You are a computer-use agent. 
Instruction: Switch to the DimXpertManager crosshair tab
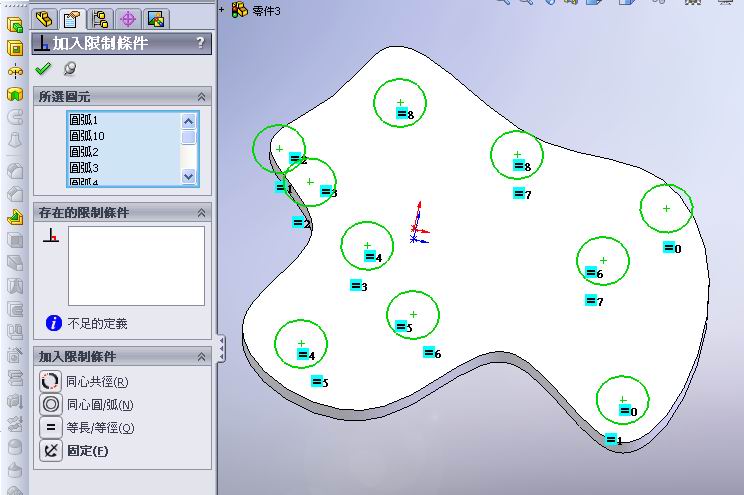point(128,19)
